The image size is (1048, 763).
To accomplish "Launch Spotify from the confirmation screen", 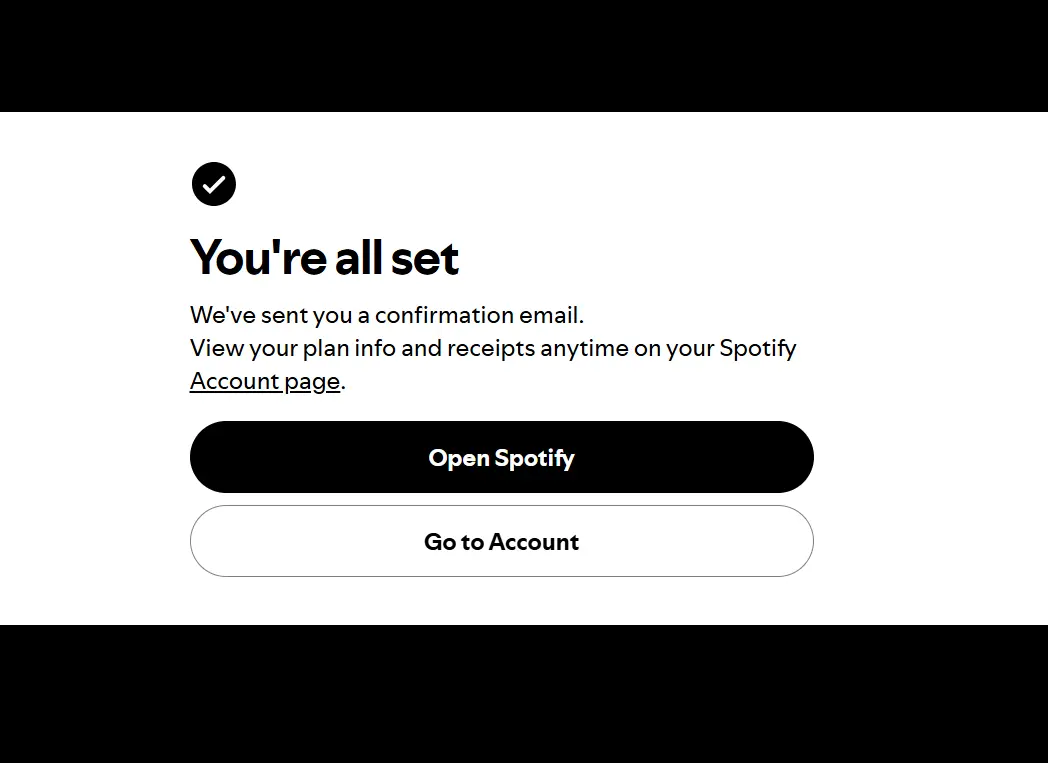I will point(502,457).
